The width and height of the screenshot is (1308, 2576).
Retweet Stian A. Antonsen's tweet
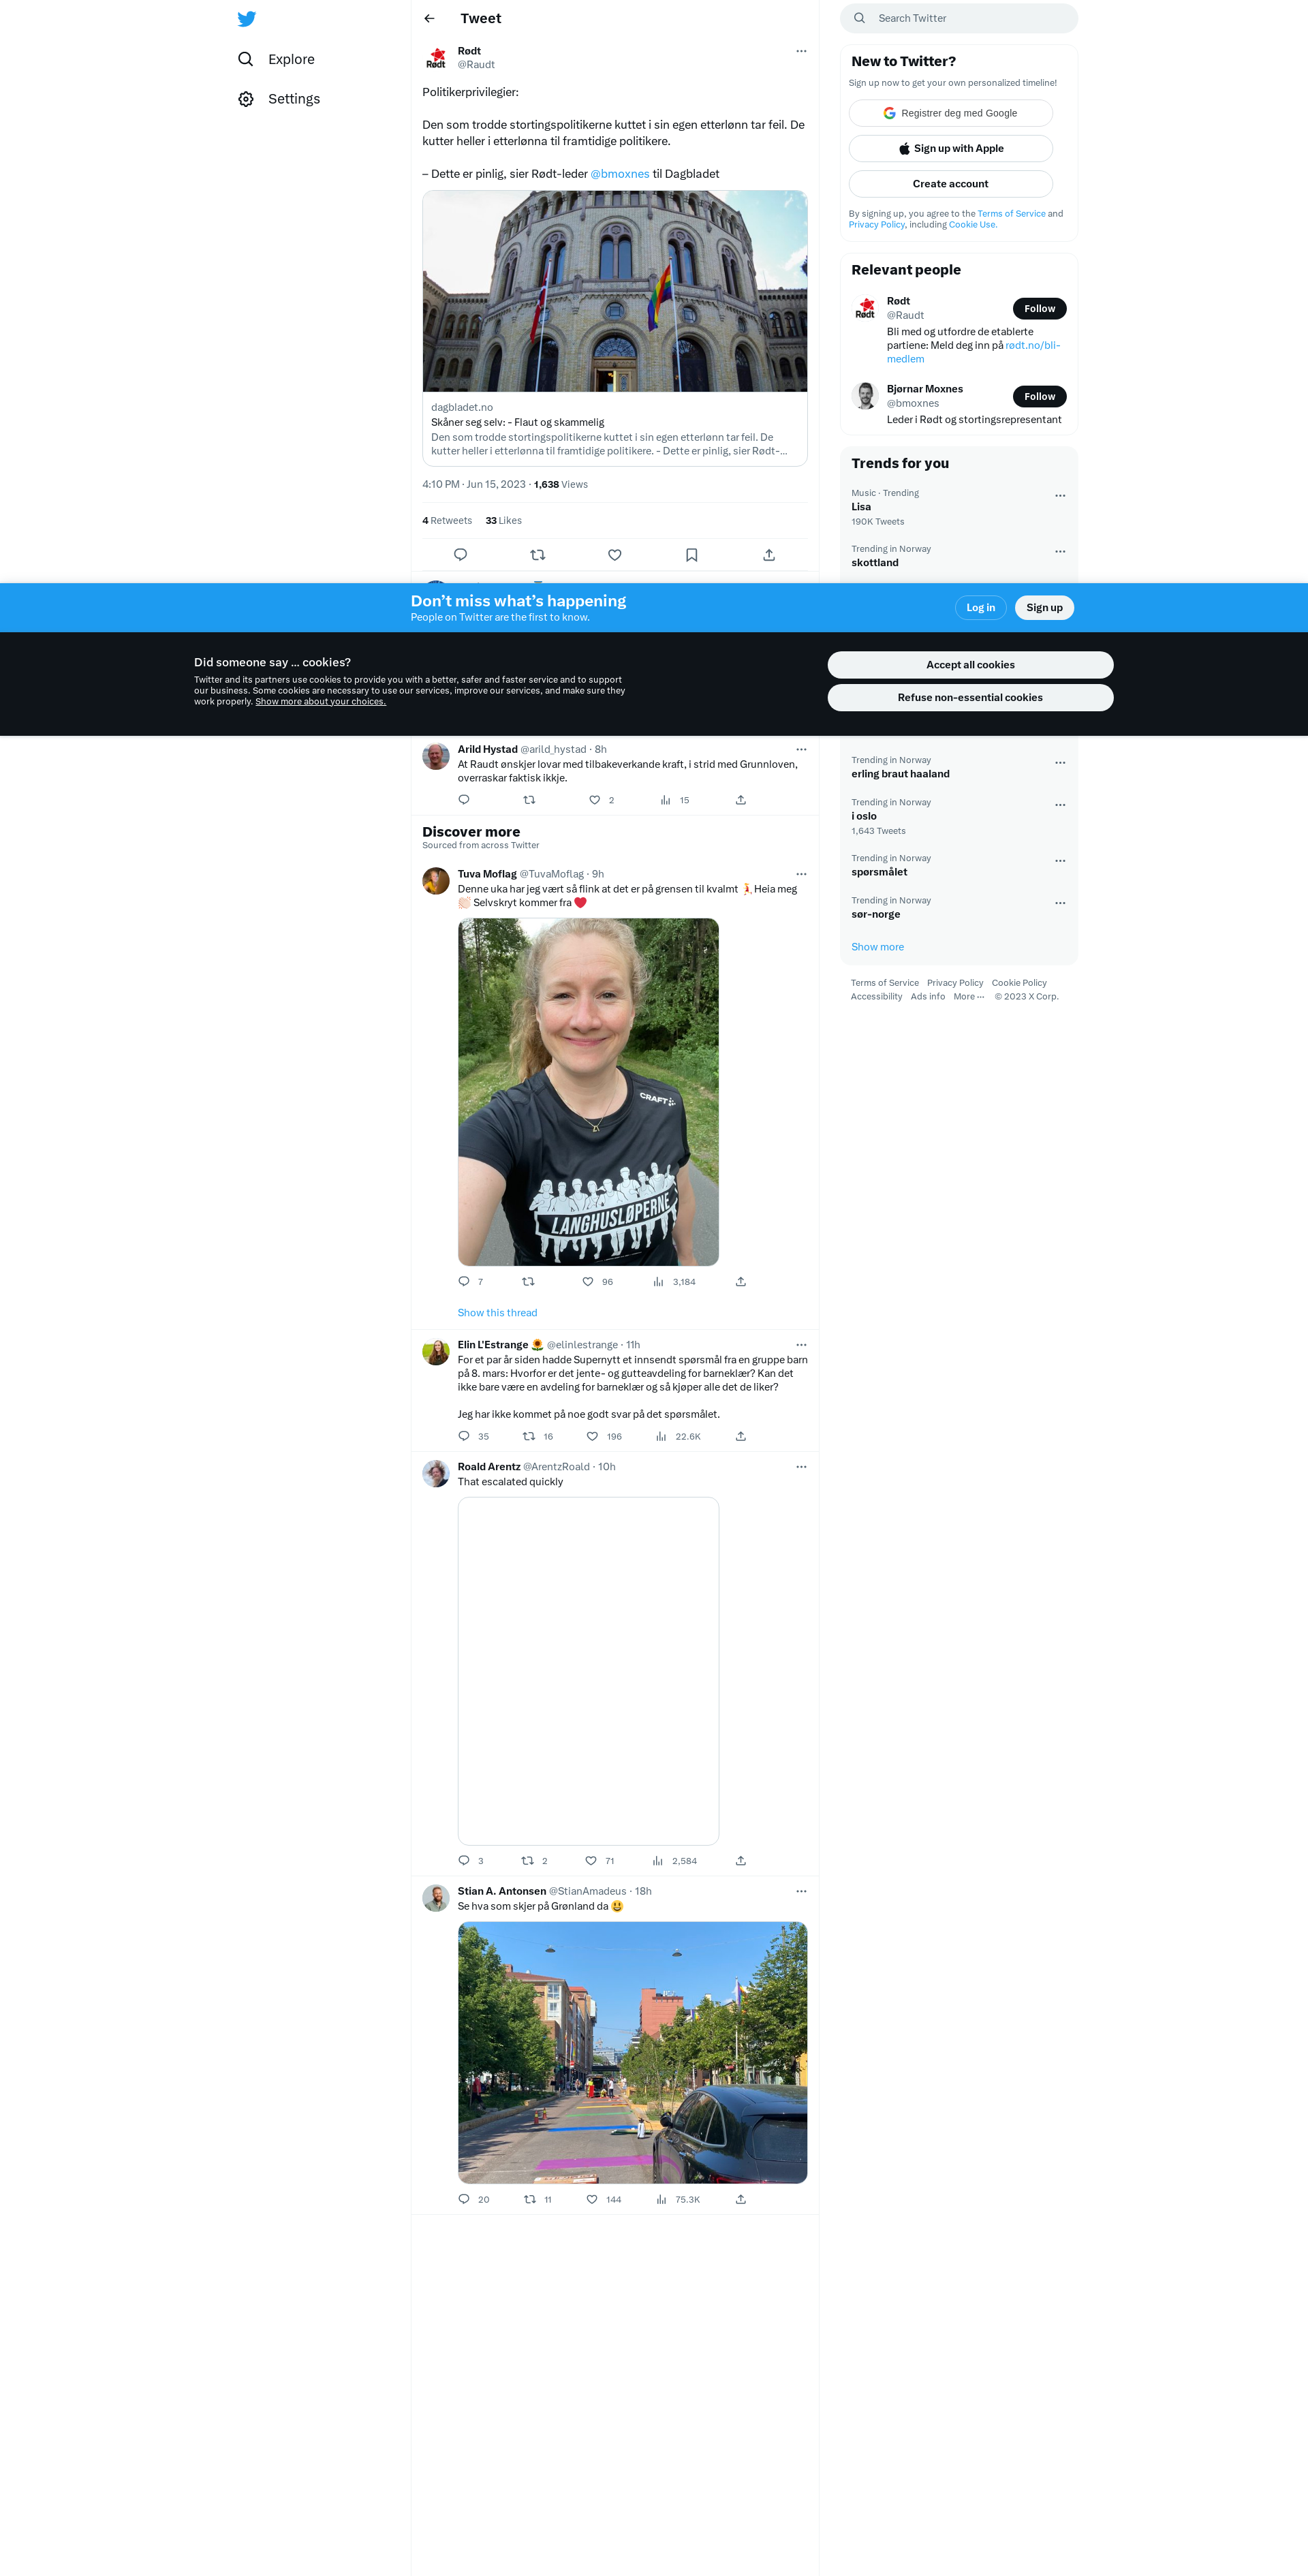tap(530, 2200)
